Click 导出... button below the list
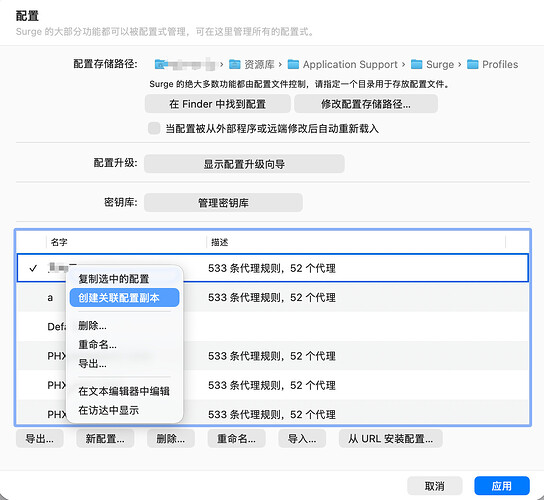This screenshot has height=500, width=544. tap(40, 439)
